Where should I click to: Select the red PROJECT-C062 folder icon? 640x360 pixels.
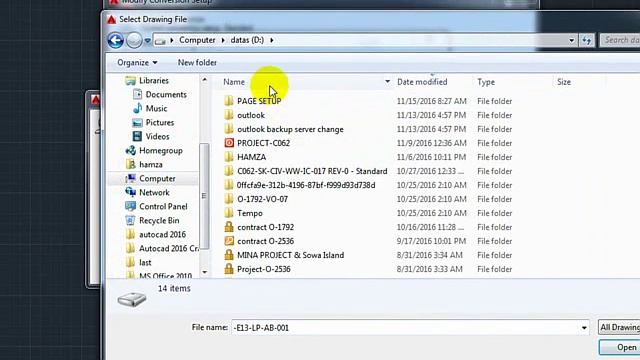[x=229, y=143]
